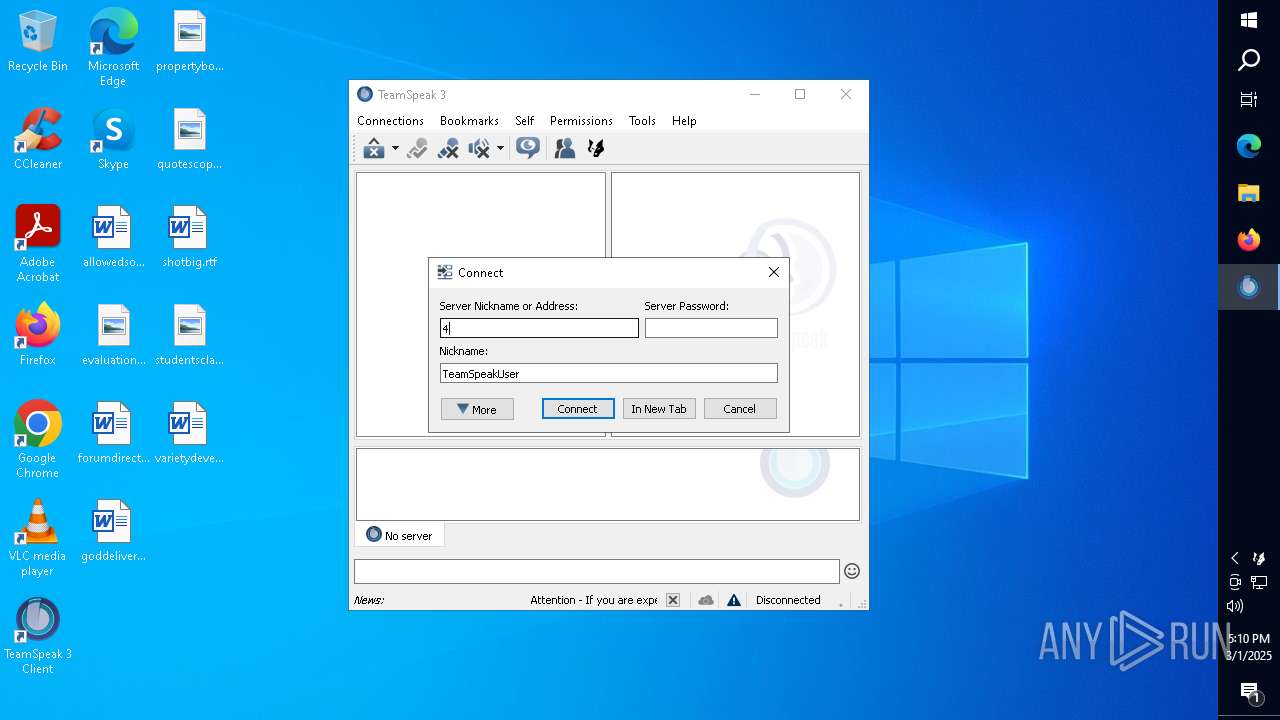Select Skype desktop shortcut
Screen dimensions: 1280x720
(113, 139)
